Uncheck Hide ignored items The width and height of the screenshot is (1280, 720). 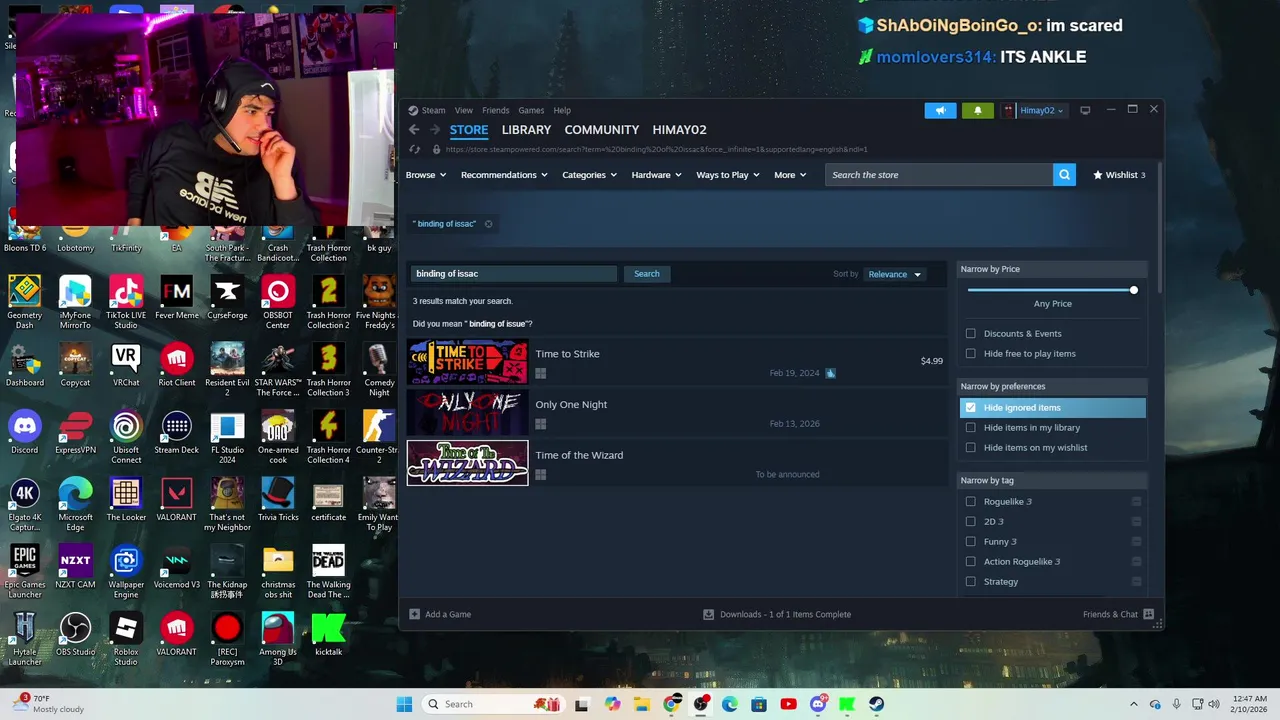point(970,408)
